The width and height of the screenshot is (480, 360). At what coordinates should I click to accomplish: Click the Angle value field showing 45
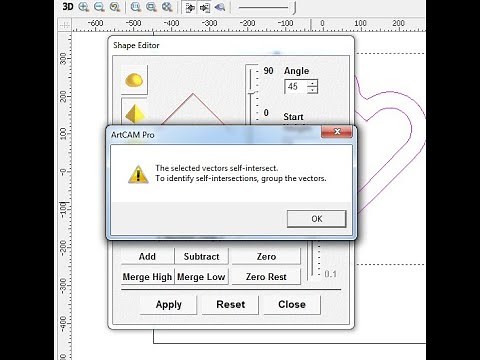pyautogui.click(x=296, y=87)
